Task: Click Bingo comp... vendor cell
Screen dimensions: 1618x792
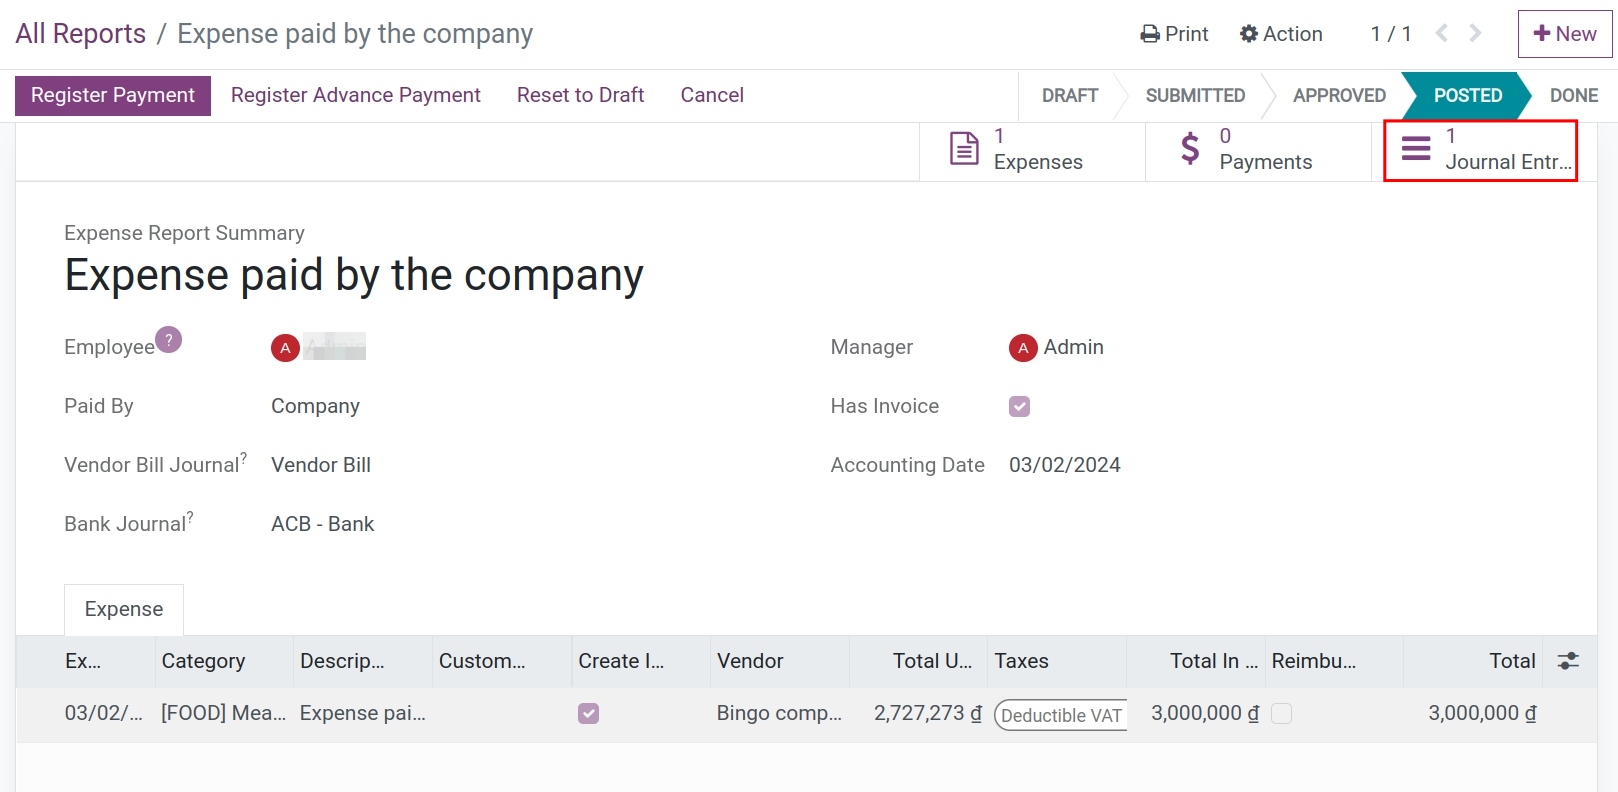Action: point(779,713)
